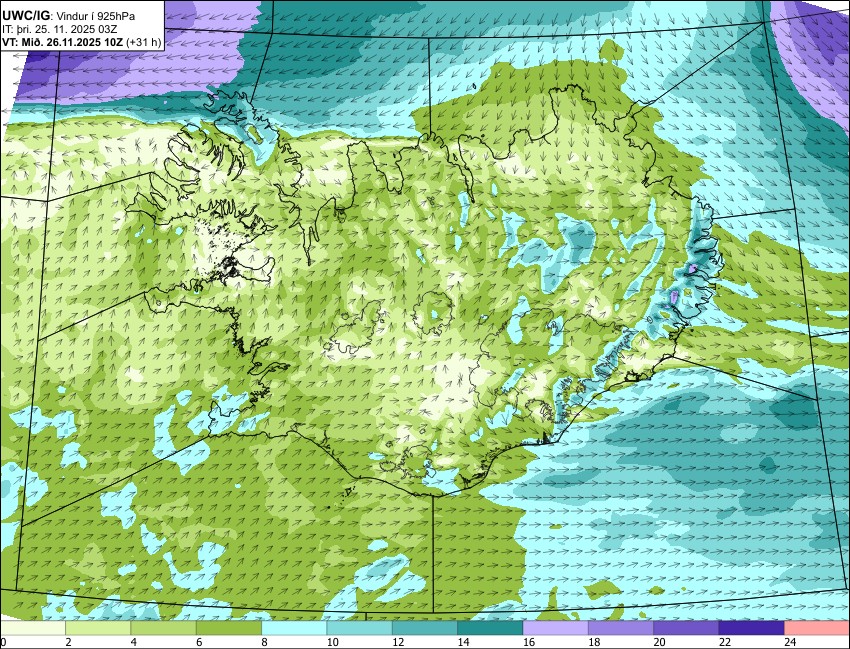Click the 4–6 m/s green legend swatch
The image size is (850, 649).
click(163, 628)
